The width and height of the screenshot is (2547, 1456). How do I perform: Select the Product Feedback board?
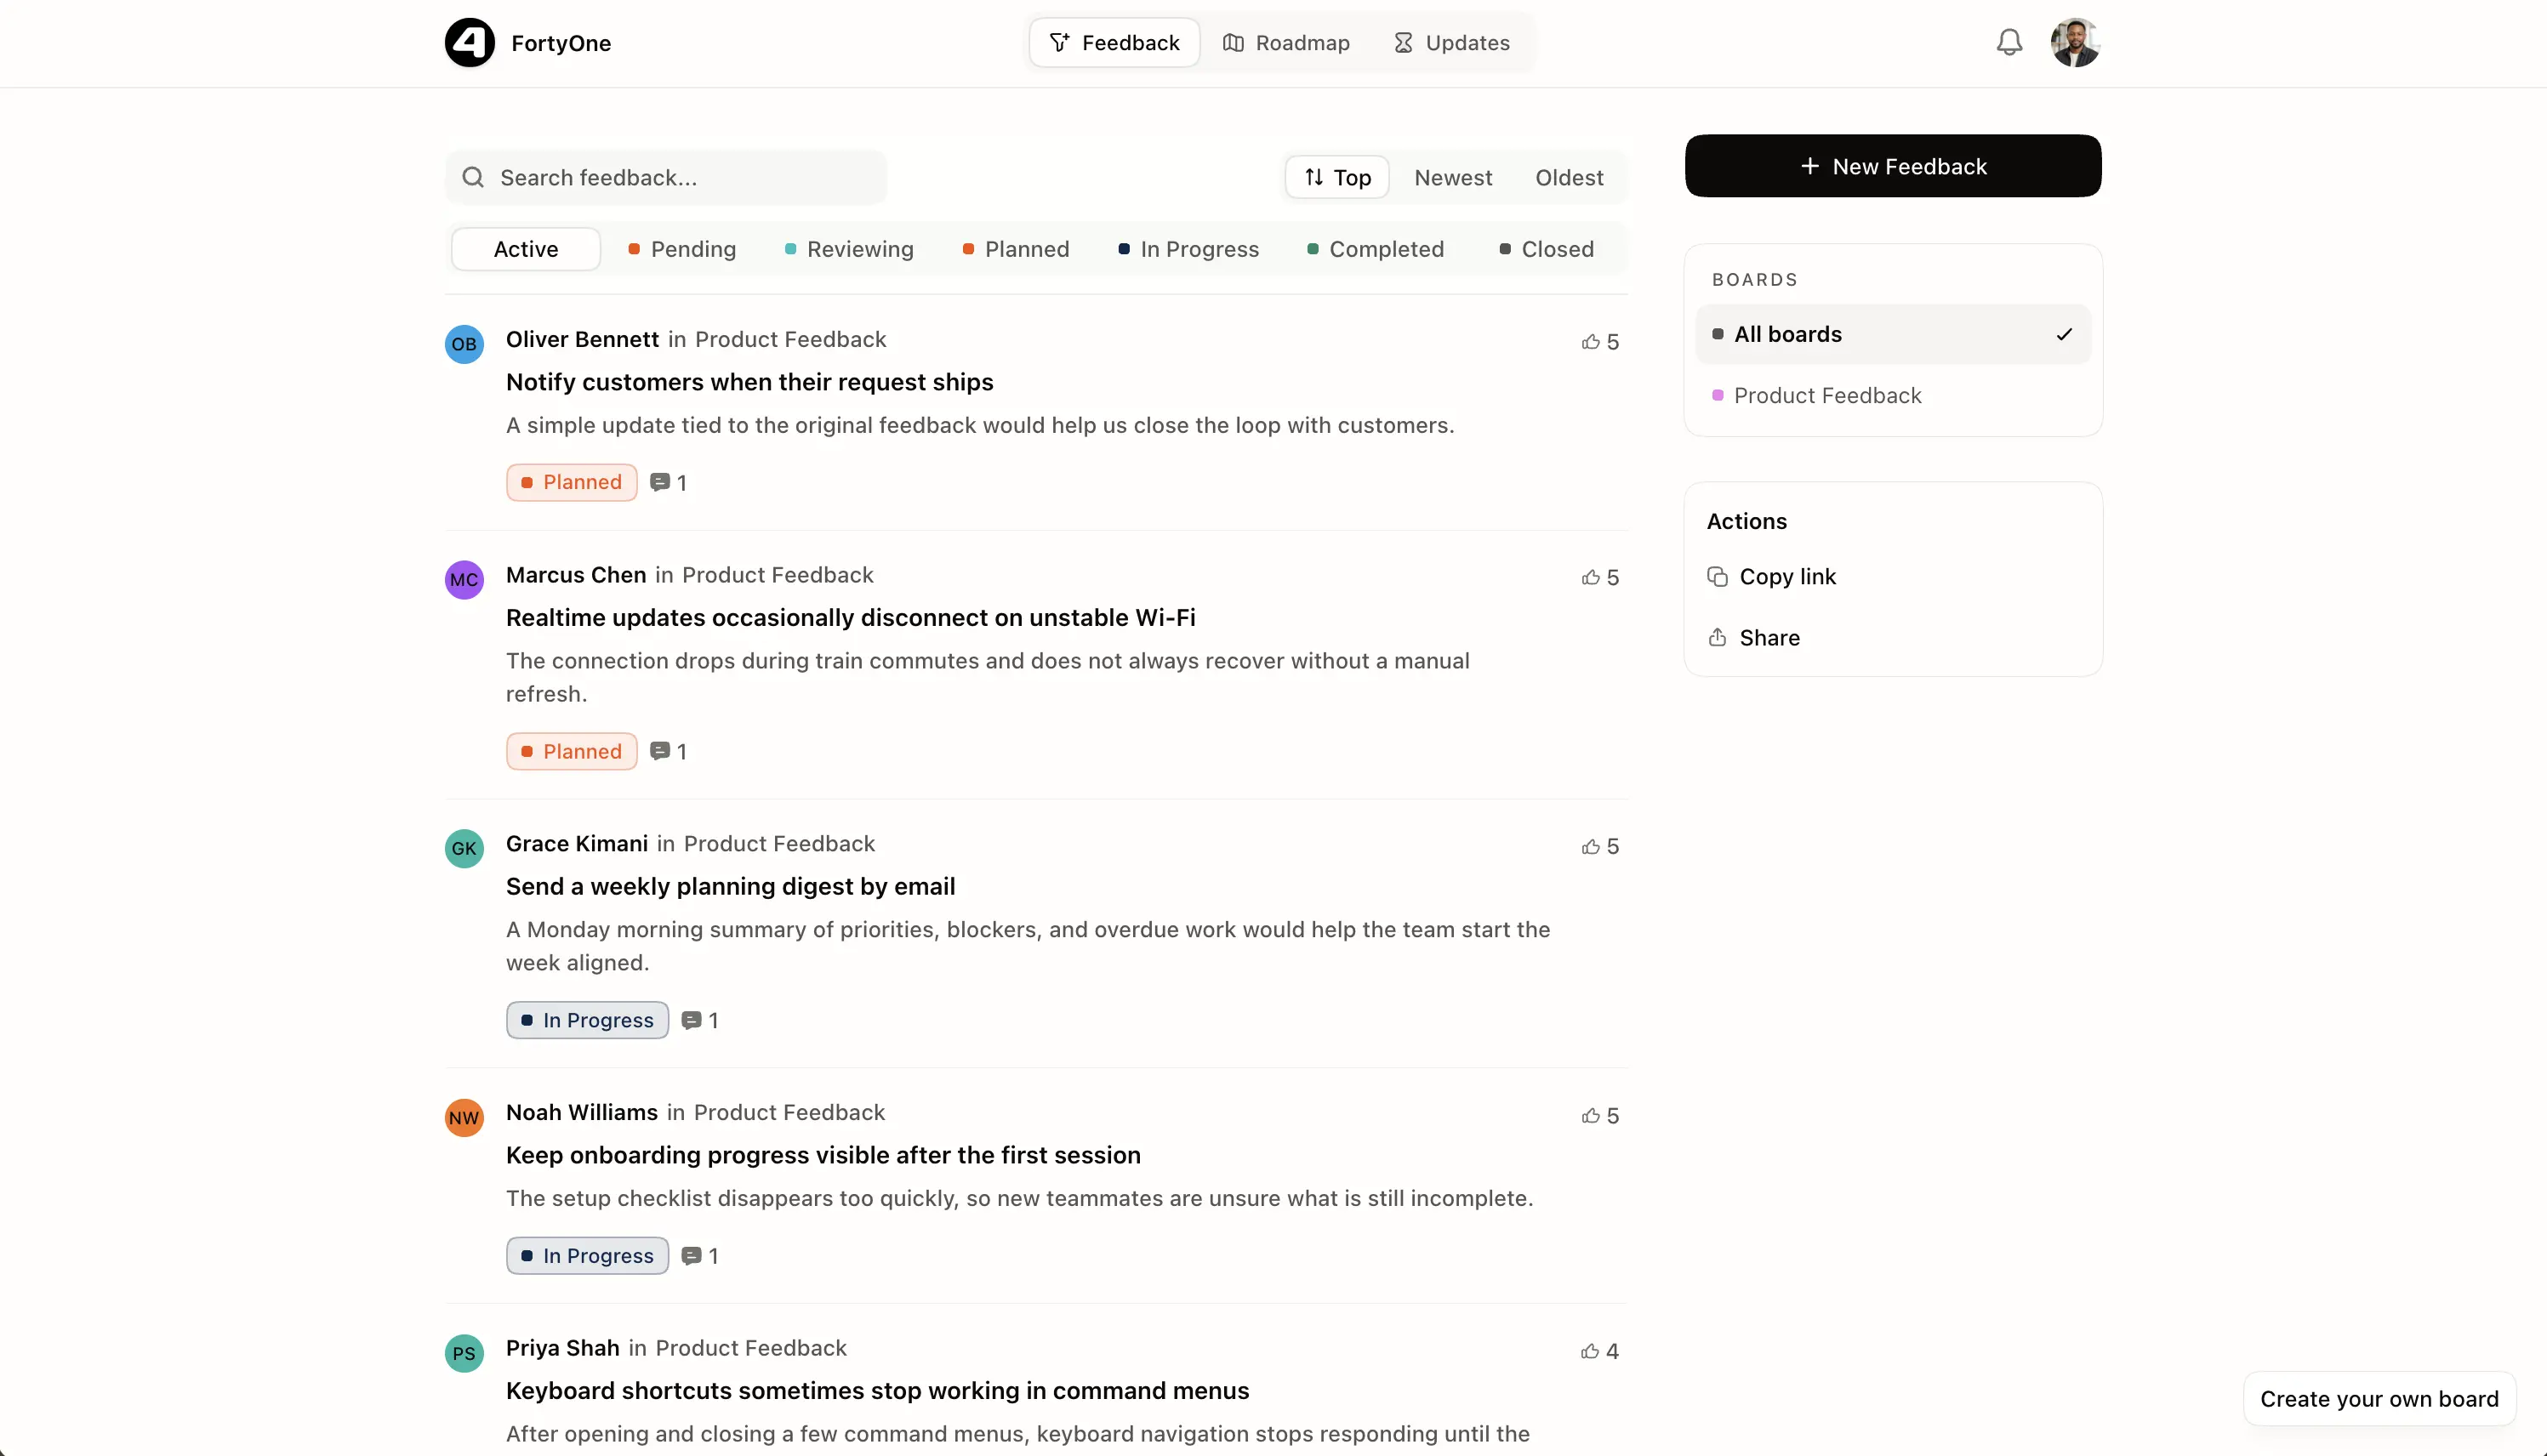(x=1893, y=395)
